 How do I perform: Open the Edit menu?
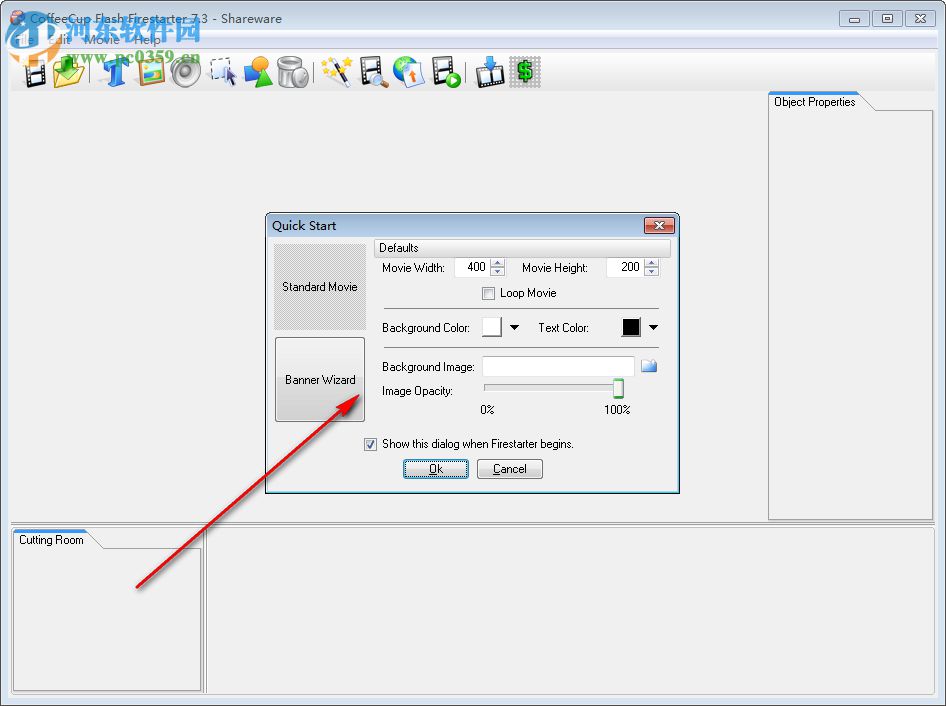[x=60, y=40]
